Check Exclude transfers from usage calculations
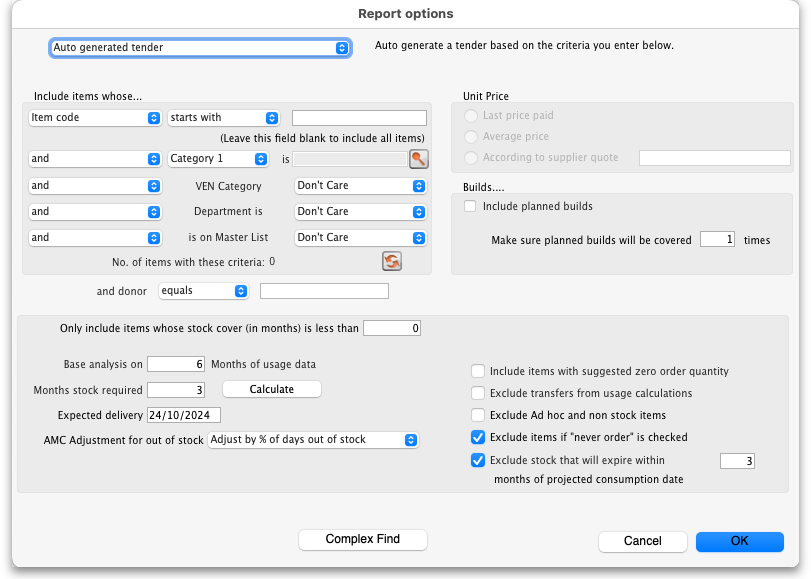The height and width of the screenshot is (579, 811). point(478,393)
